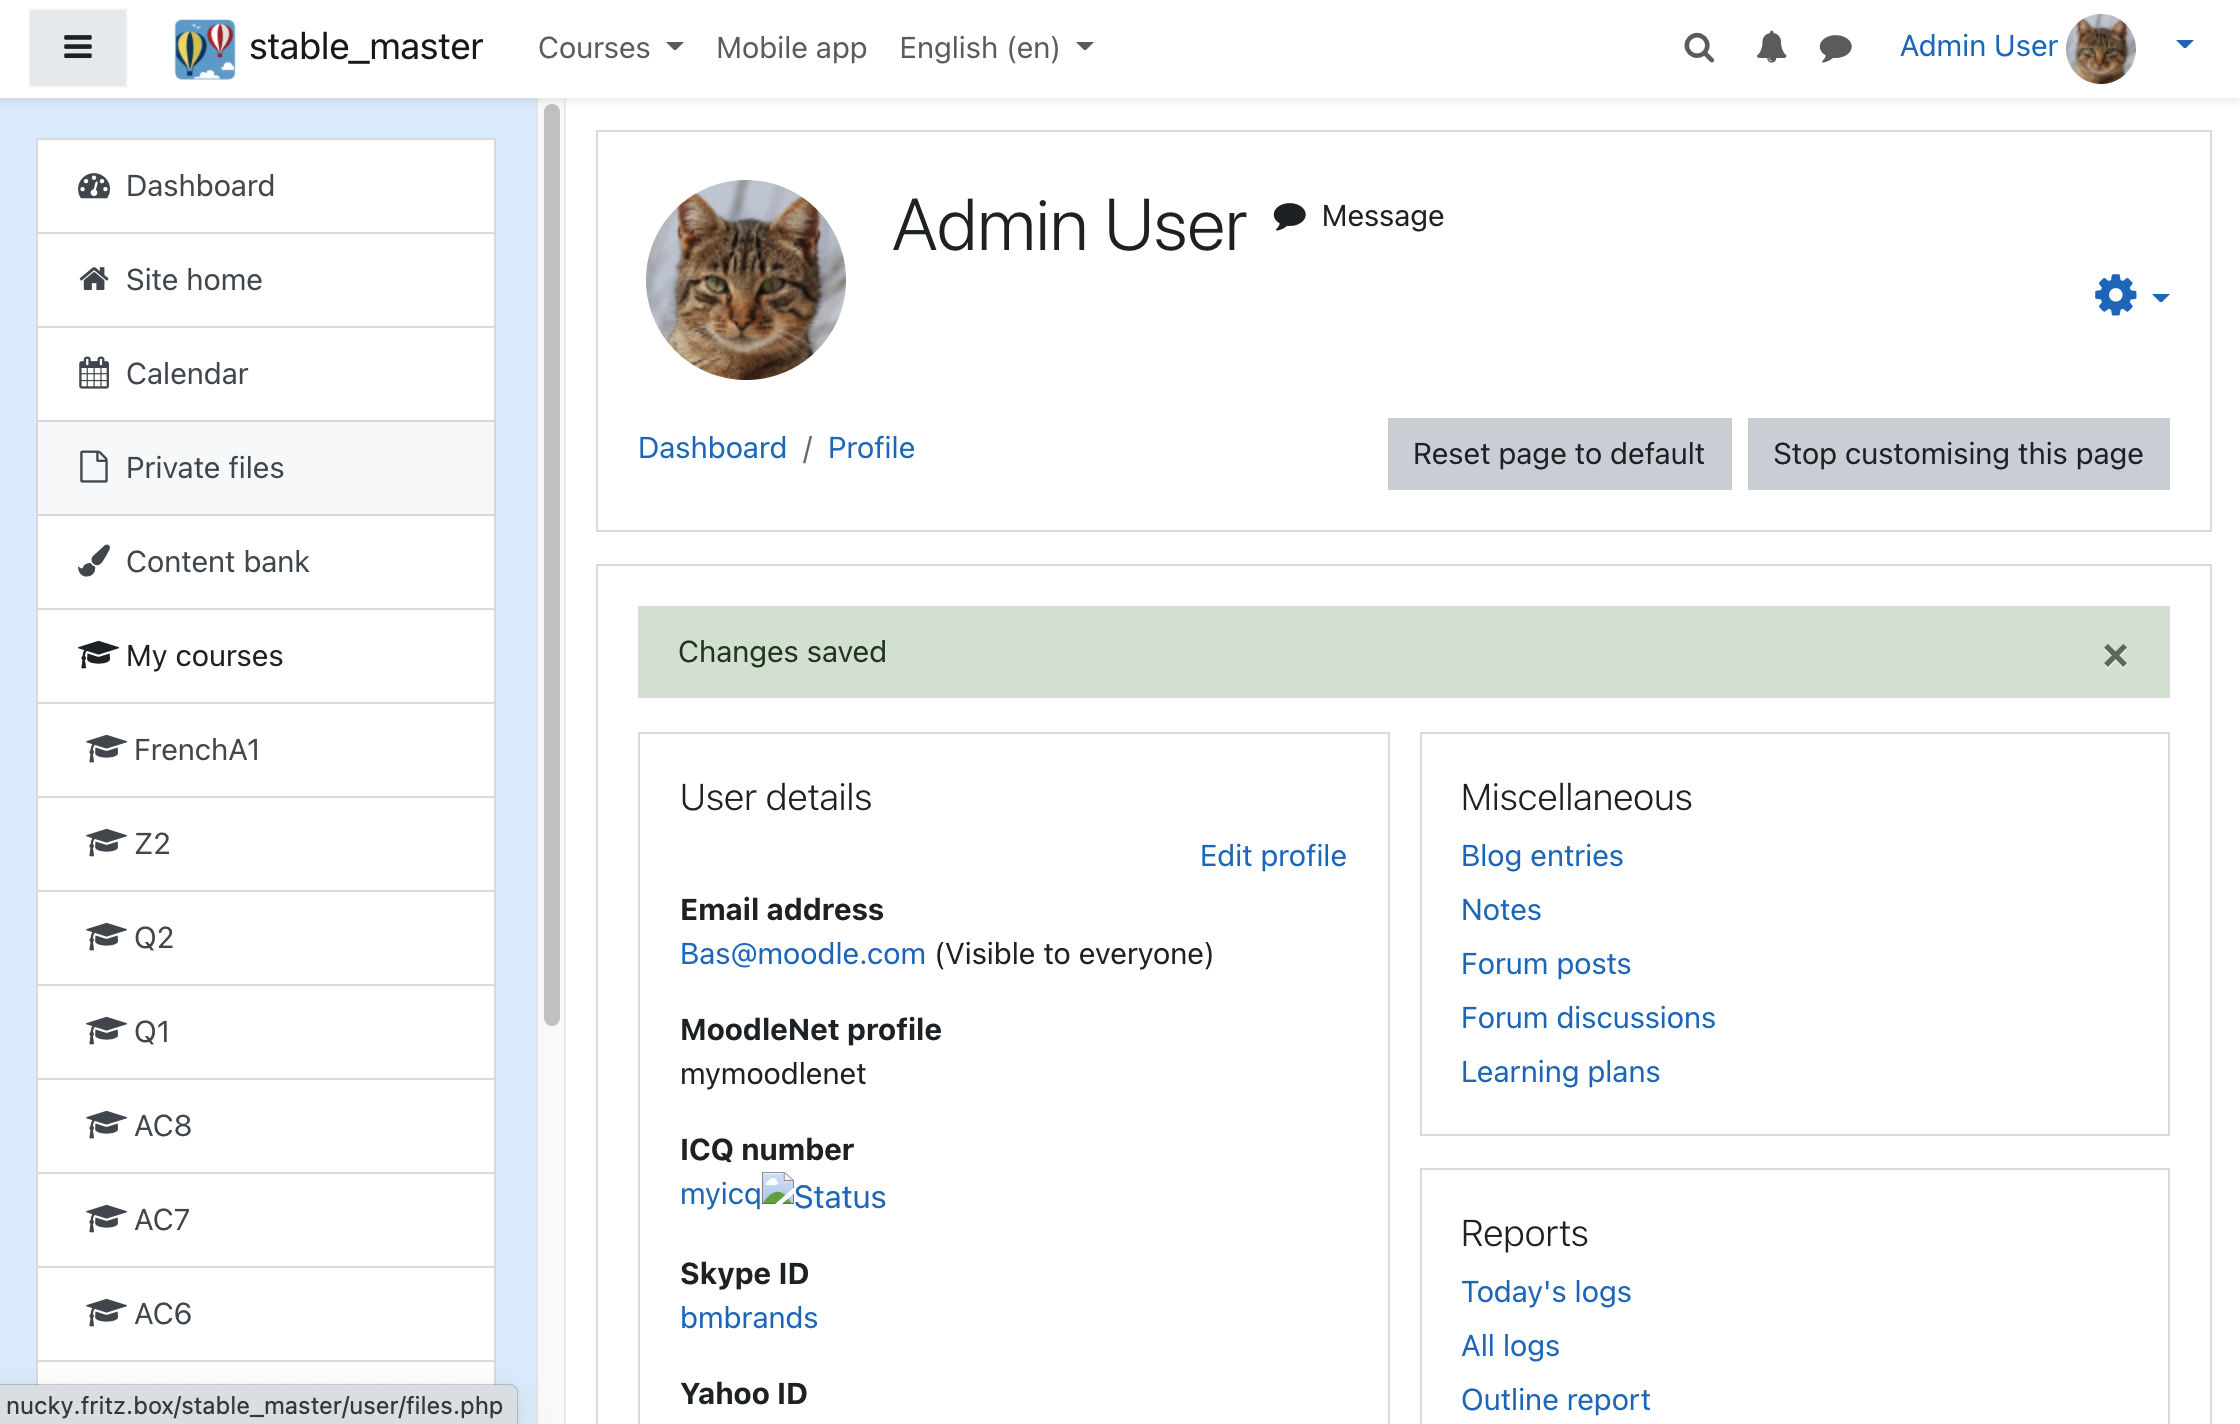This screenshot has height=1424, width=2240.
Task: Open the Notes link
Action: (1501, 910)
